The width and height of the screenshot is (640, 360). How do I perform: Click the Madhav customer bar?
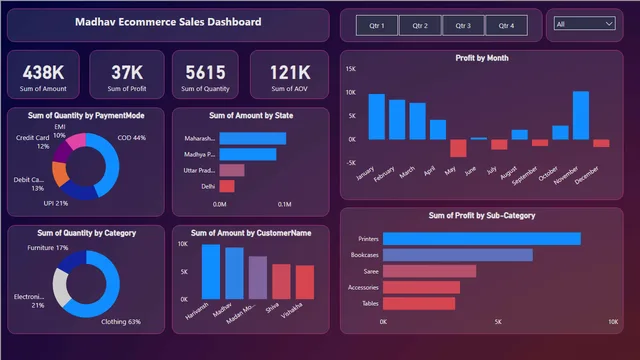click(234, 273)
